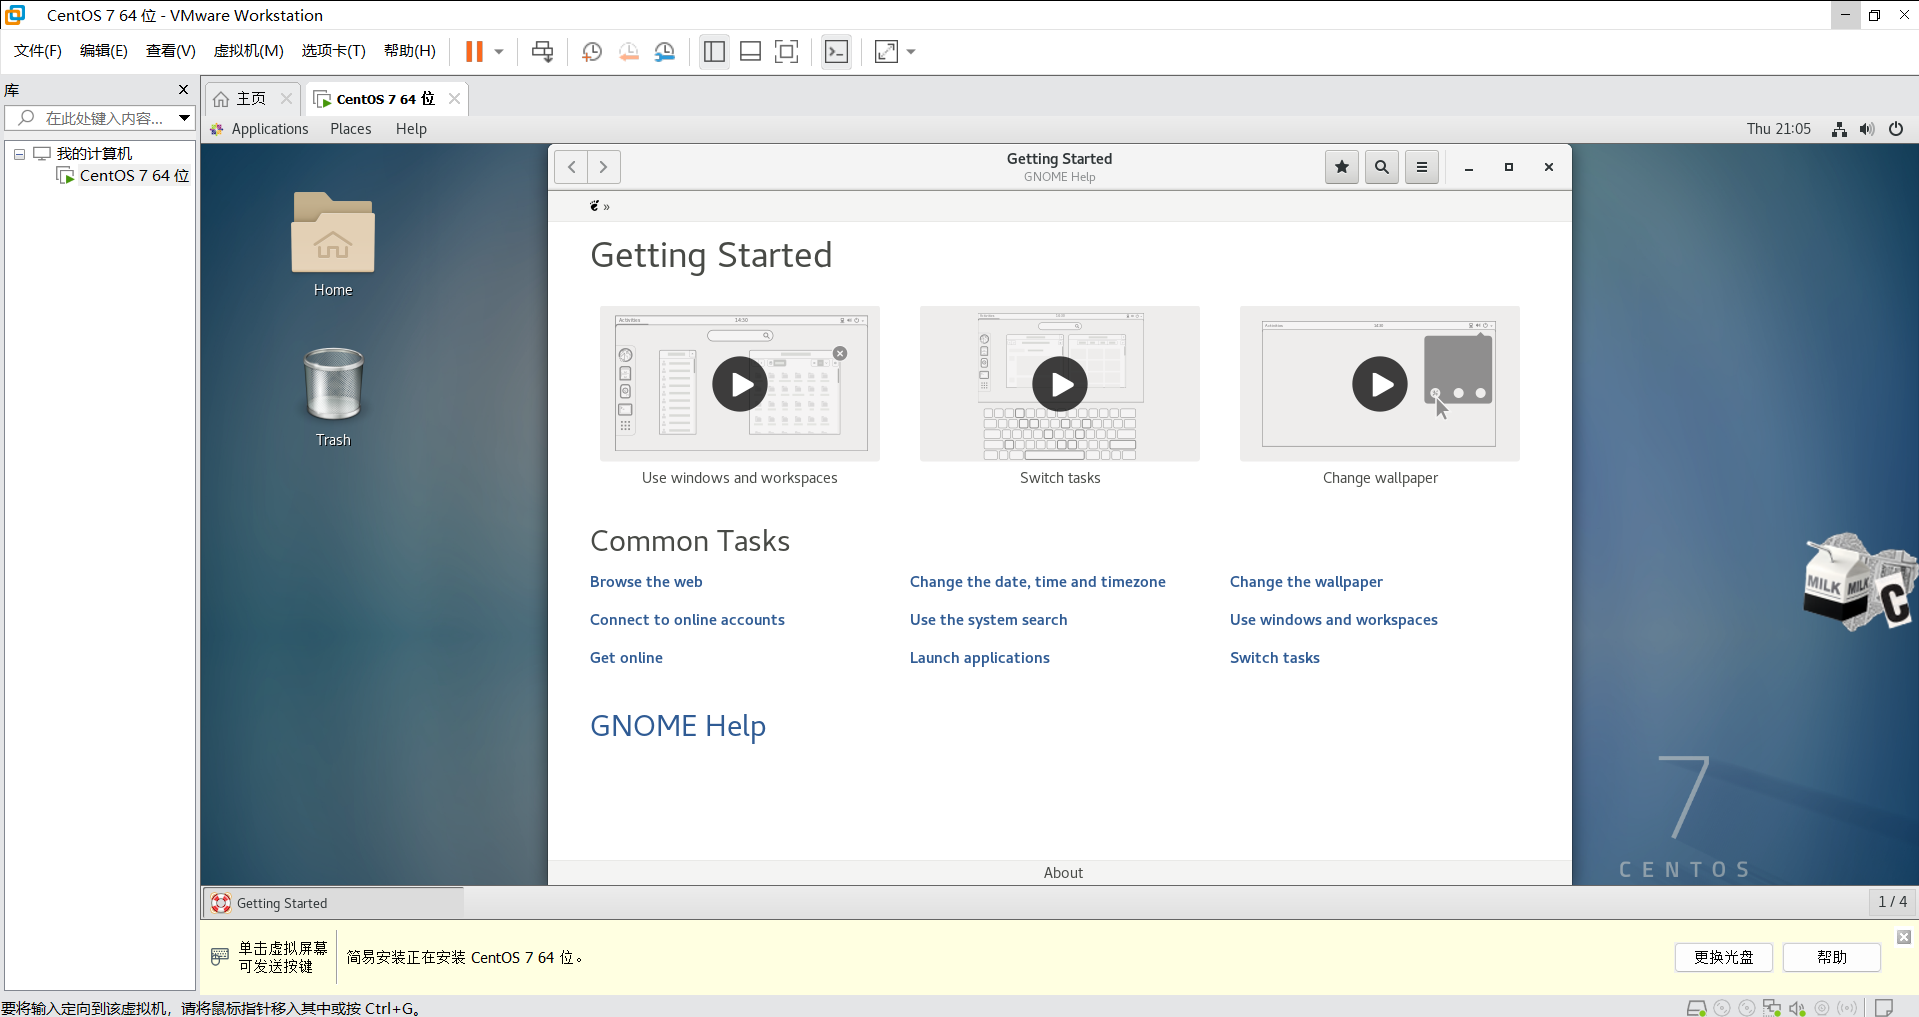Send Ctrl+Alt+Del to the virtual machine
The width and height of the screenshot is (1919, 1017).
(542, 52)
